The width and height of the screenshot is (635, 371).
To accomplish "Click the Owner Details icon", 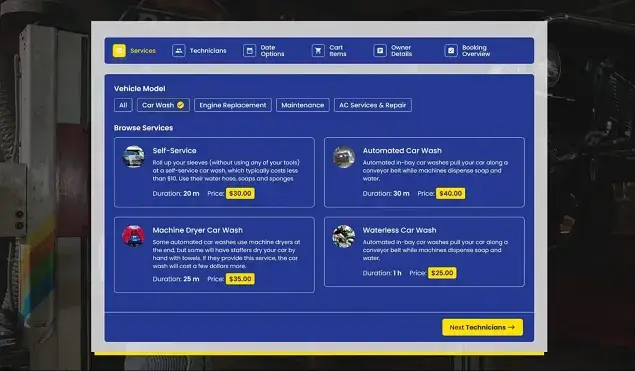I will coord(380,51).
